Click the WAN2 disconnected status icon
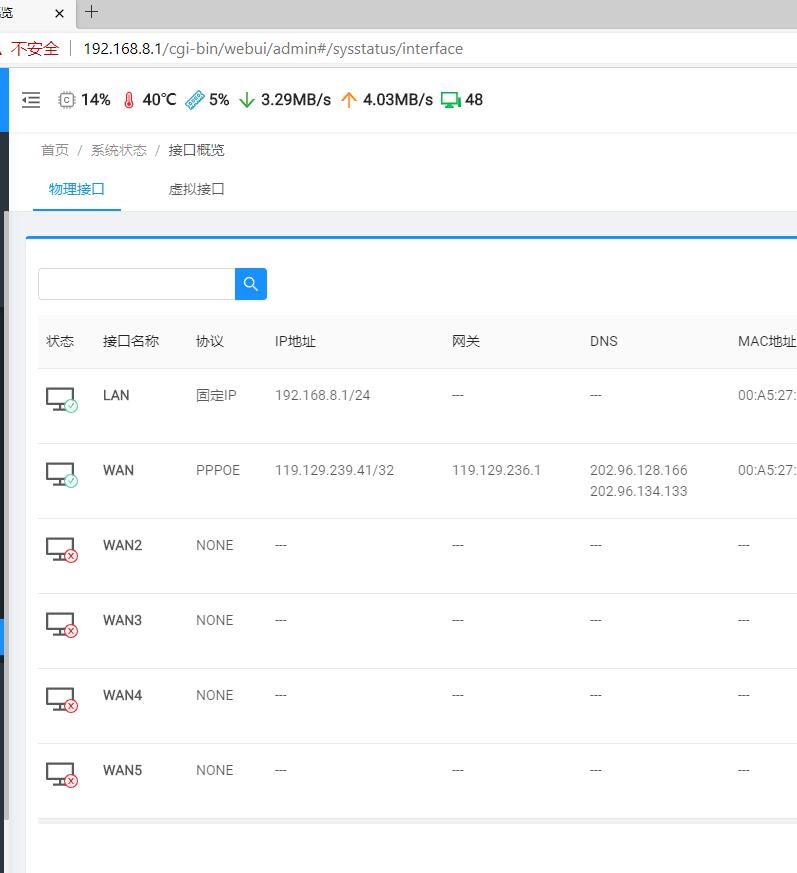The width and height of the screenshot is (797, 873). click(x=61, y=550)
